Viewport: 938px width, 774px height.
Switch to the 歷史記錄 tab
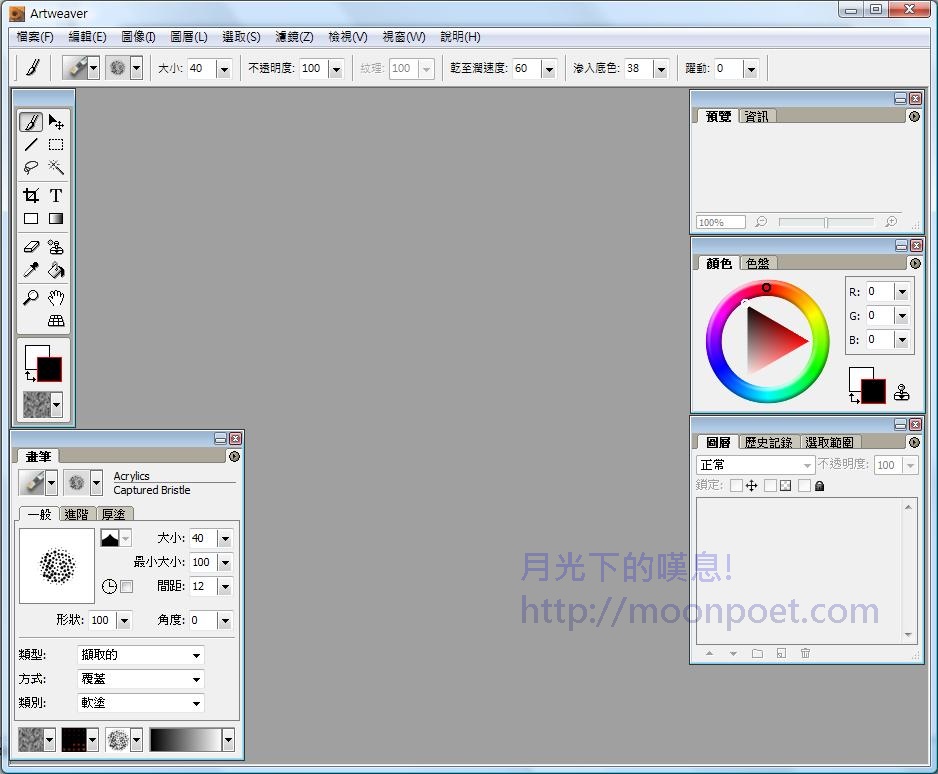[x=767, y=442]
